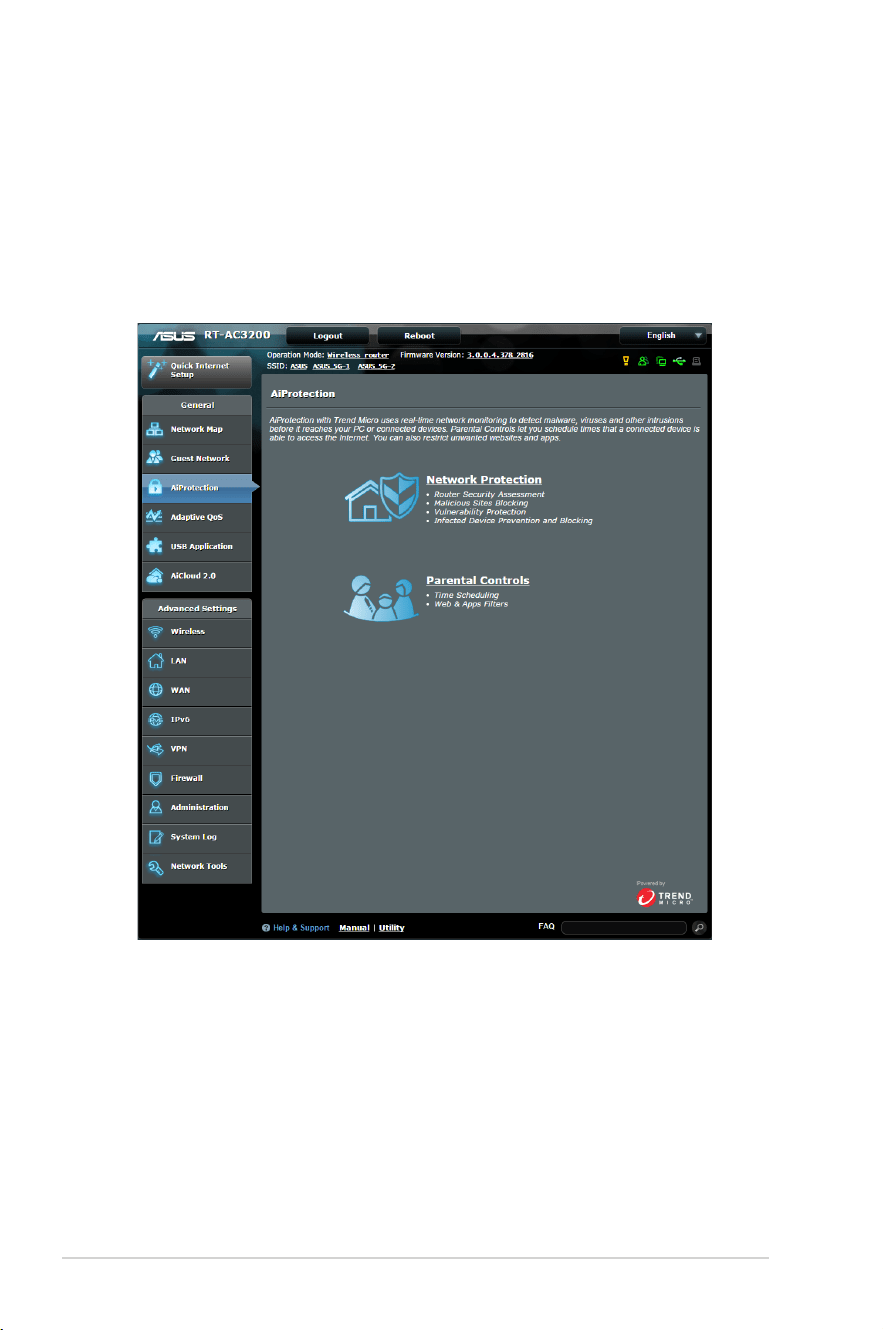Viewport: 883px width, 1330px height.
Task: Open the Network Protection link
Action: [x=484, y=480]
